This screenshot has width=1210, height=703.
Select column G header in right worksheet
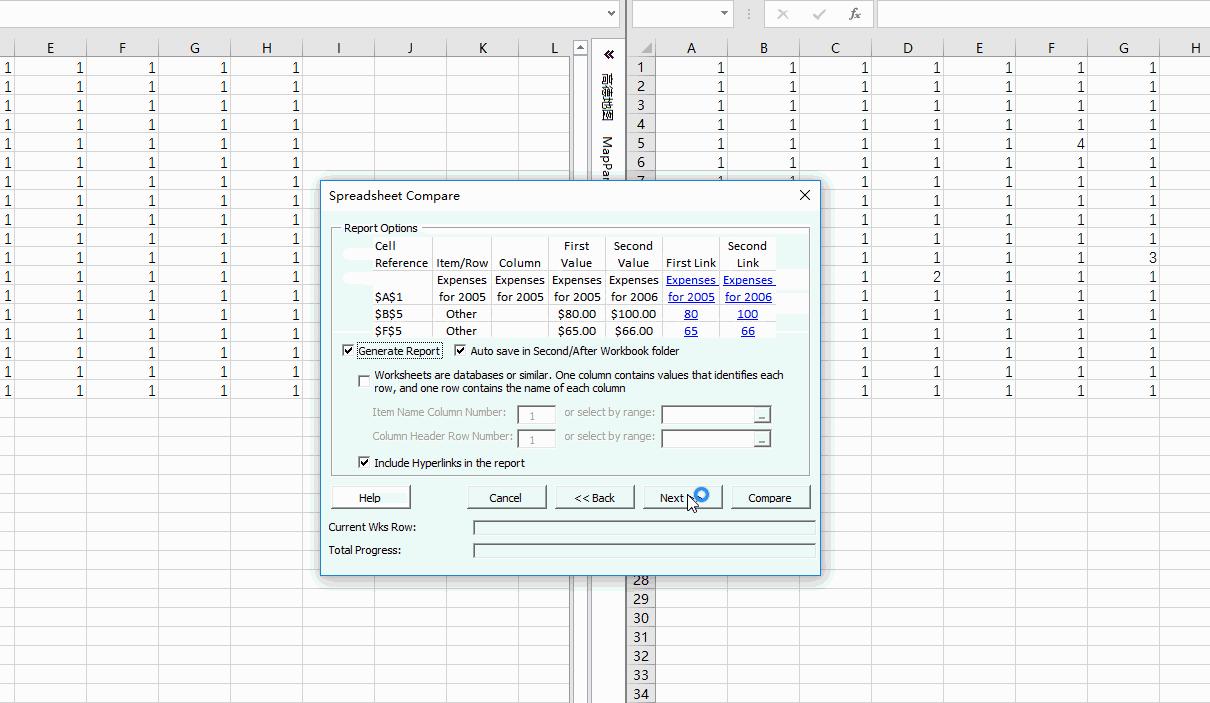click(1123, 48)
